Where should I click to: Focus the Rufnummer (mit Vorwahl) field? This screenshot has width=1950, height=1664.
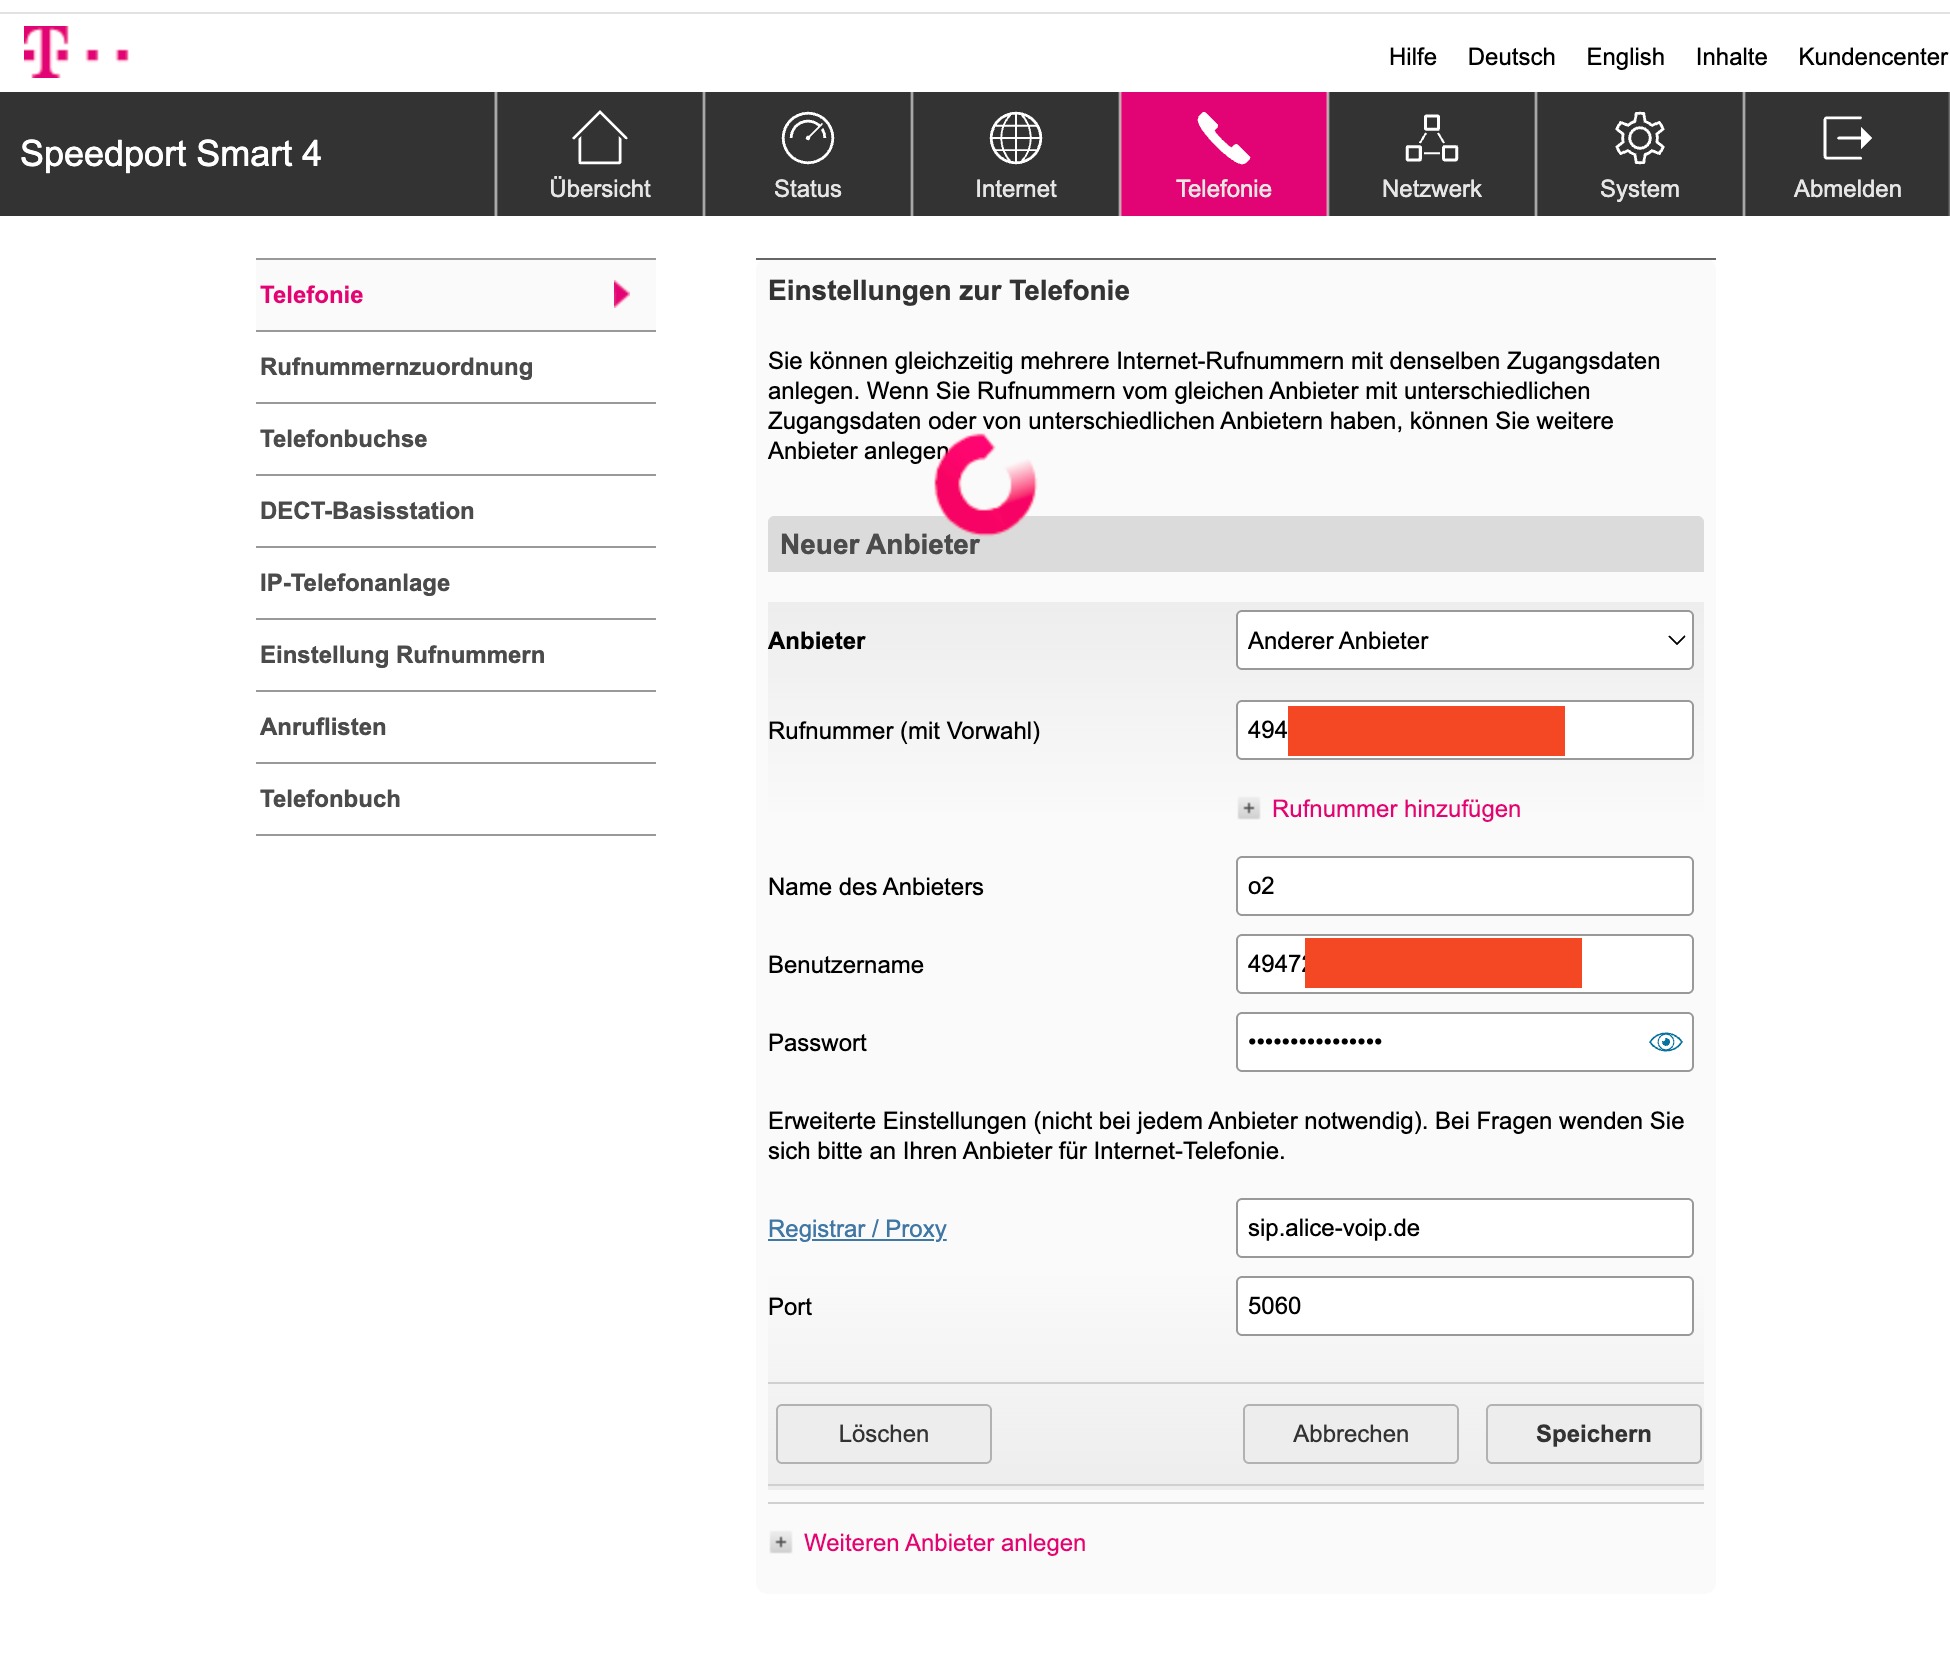[1464, 730]
